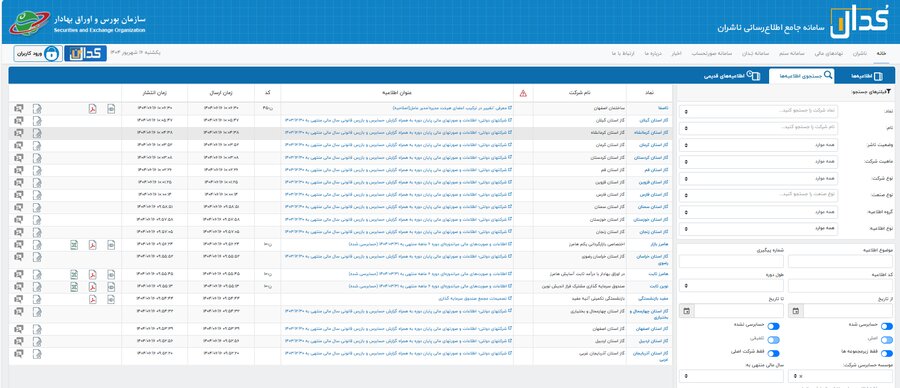
Task: Expand the وضعیت ناشر dropdown
Action: (758, 145)
